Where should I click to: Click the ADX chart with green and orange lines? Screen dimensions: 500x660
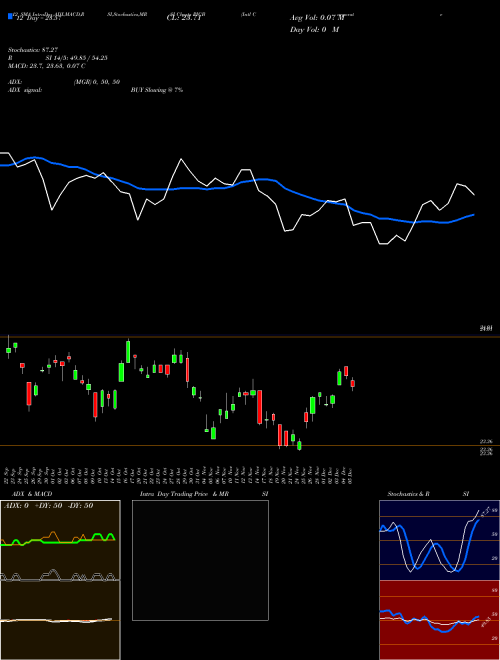click(60, 540)
